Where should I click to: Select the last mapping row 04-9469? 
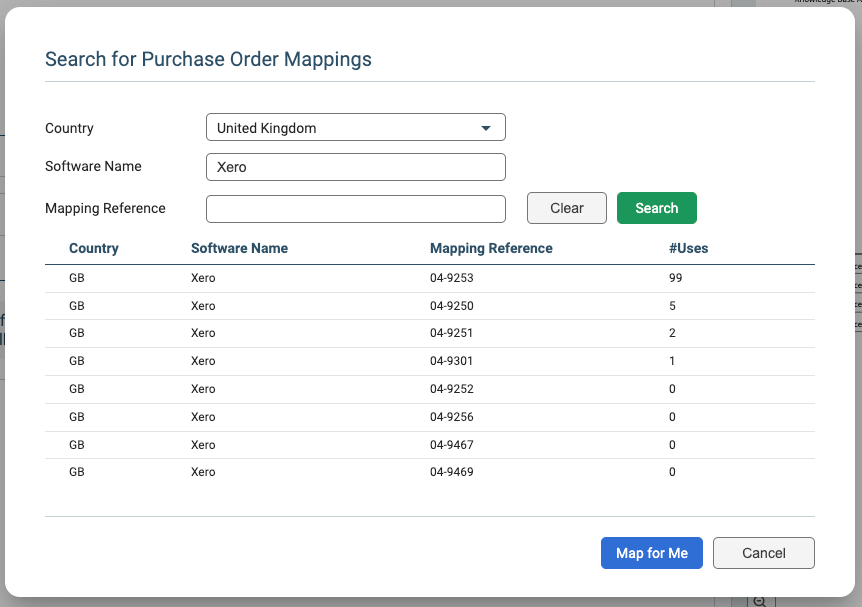(430, 471)
